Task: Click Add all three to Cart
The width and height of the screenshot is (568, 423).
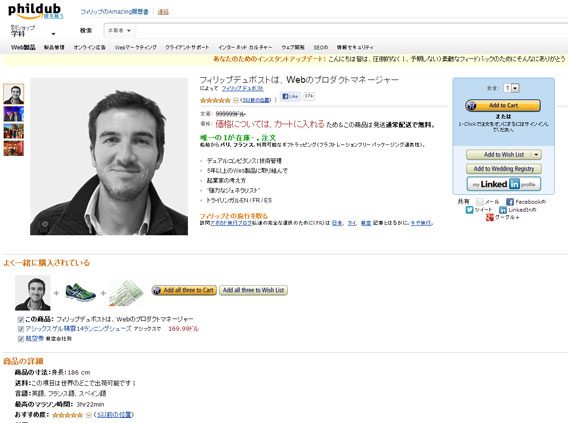Action: point(184,290)
